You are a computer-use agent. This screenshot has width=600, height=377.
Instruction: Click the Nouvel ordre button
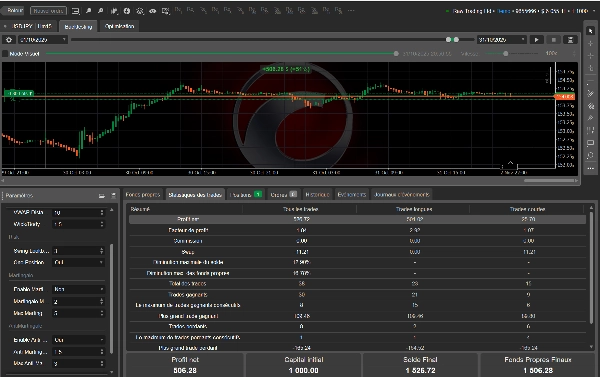pyautogui.click(x=48, y=11)
